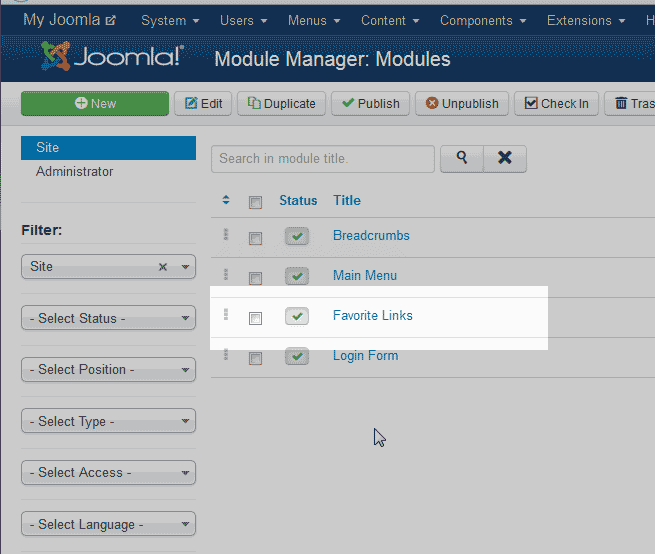Toggle published status icon for Favorite Links
655x554 pixels.
(x=297, y=317)
